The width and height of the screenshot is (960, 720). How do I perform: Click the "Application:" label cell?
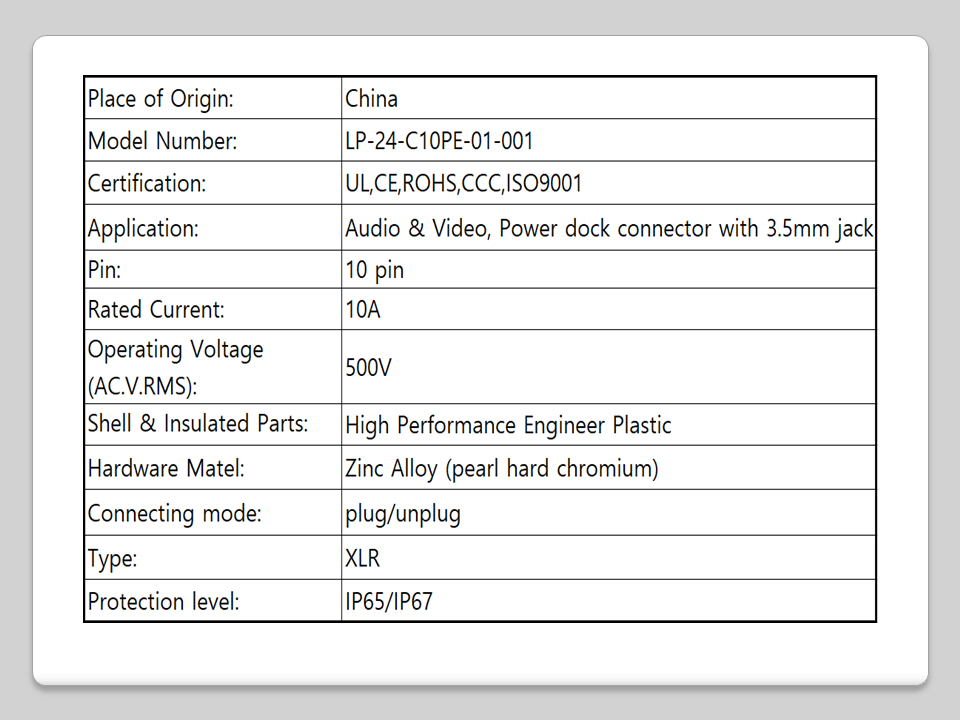(x=144, y=228)
